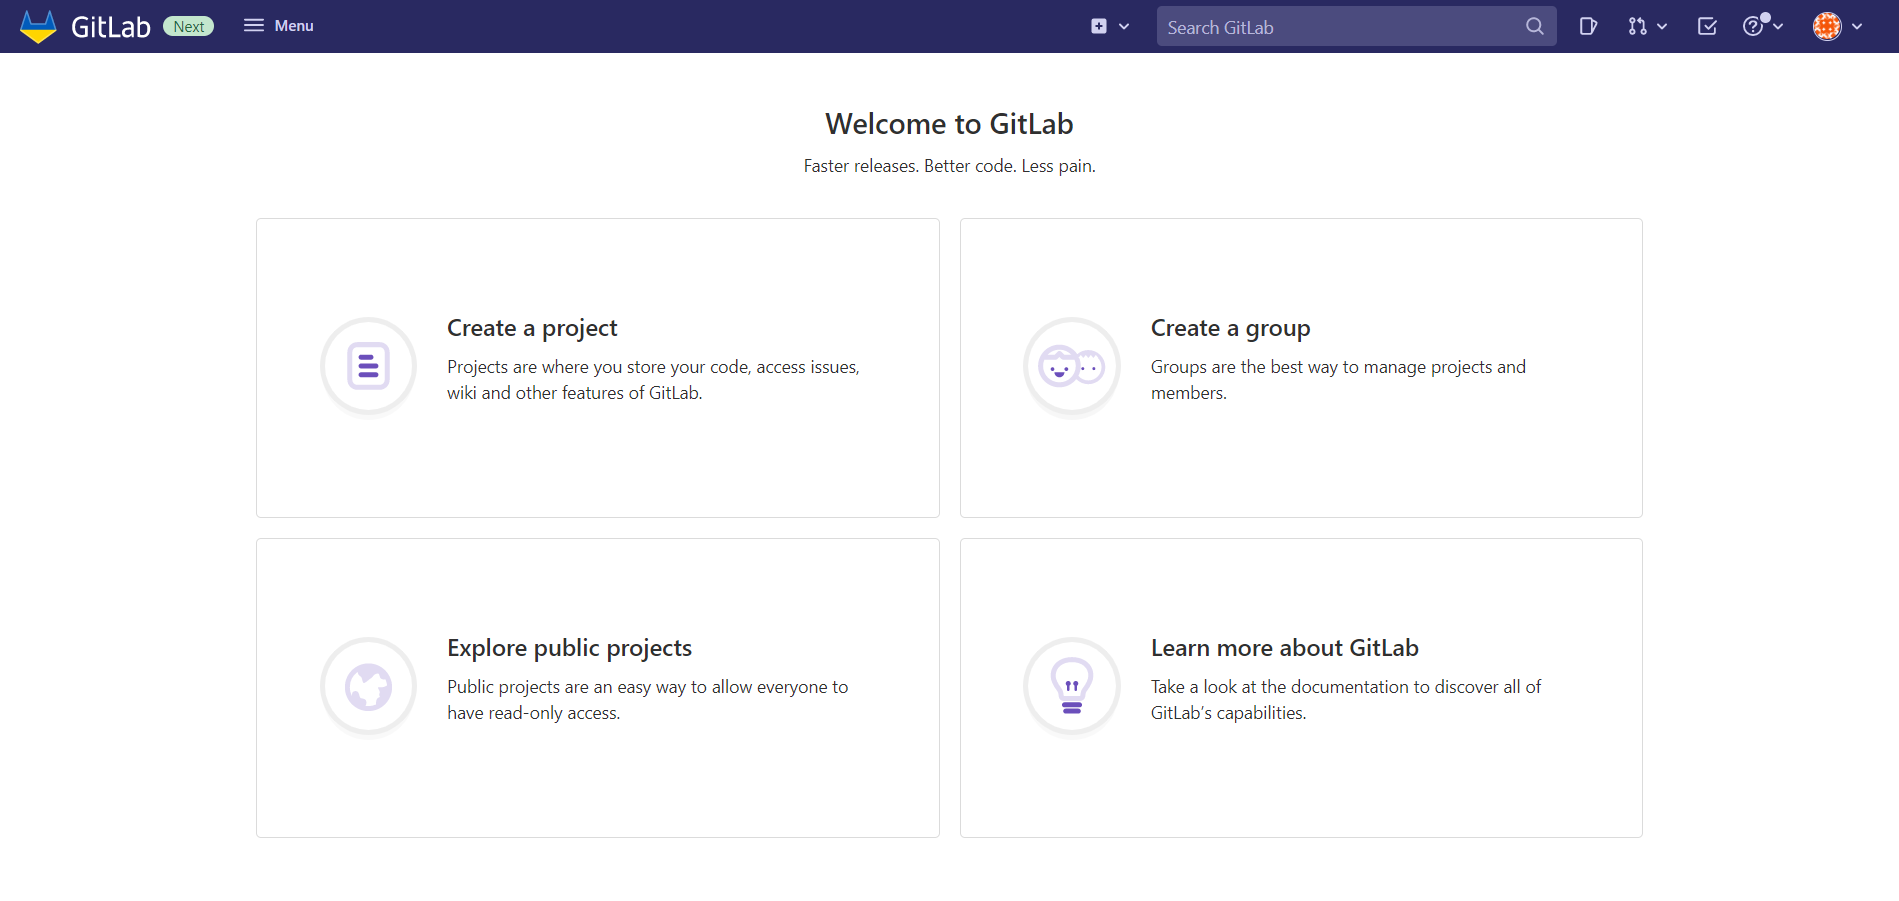The height and width of the screenshot is (901, 1899).
Task: Expand the Help question mark dropdown
Action: [x=1763, y=26]
